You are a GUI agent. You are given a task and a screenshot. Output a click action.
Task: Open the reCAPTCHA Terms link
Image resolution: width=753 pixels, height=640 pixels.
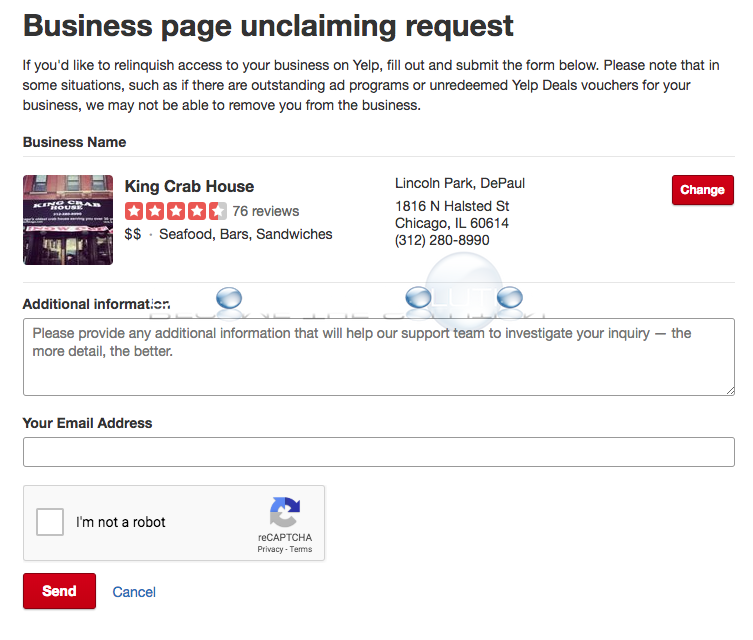301,549
